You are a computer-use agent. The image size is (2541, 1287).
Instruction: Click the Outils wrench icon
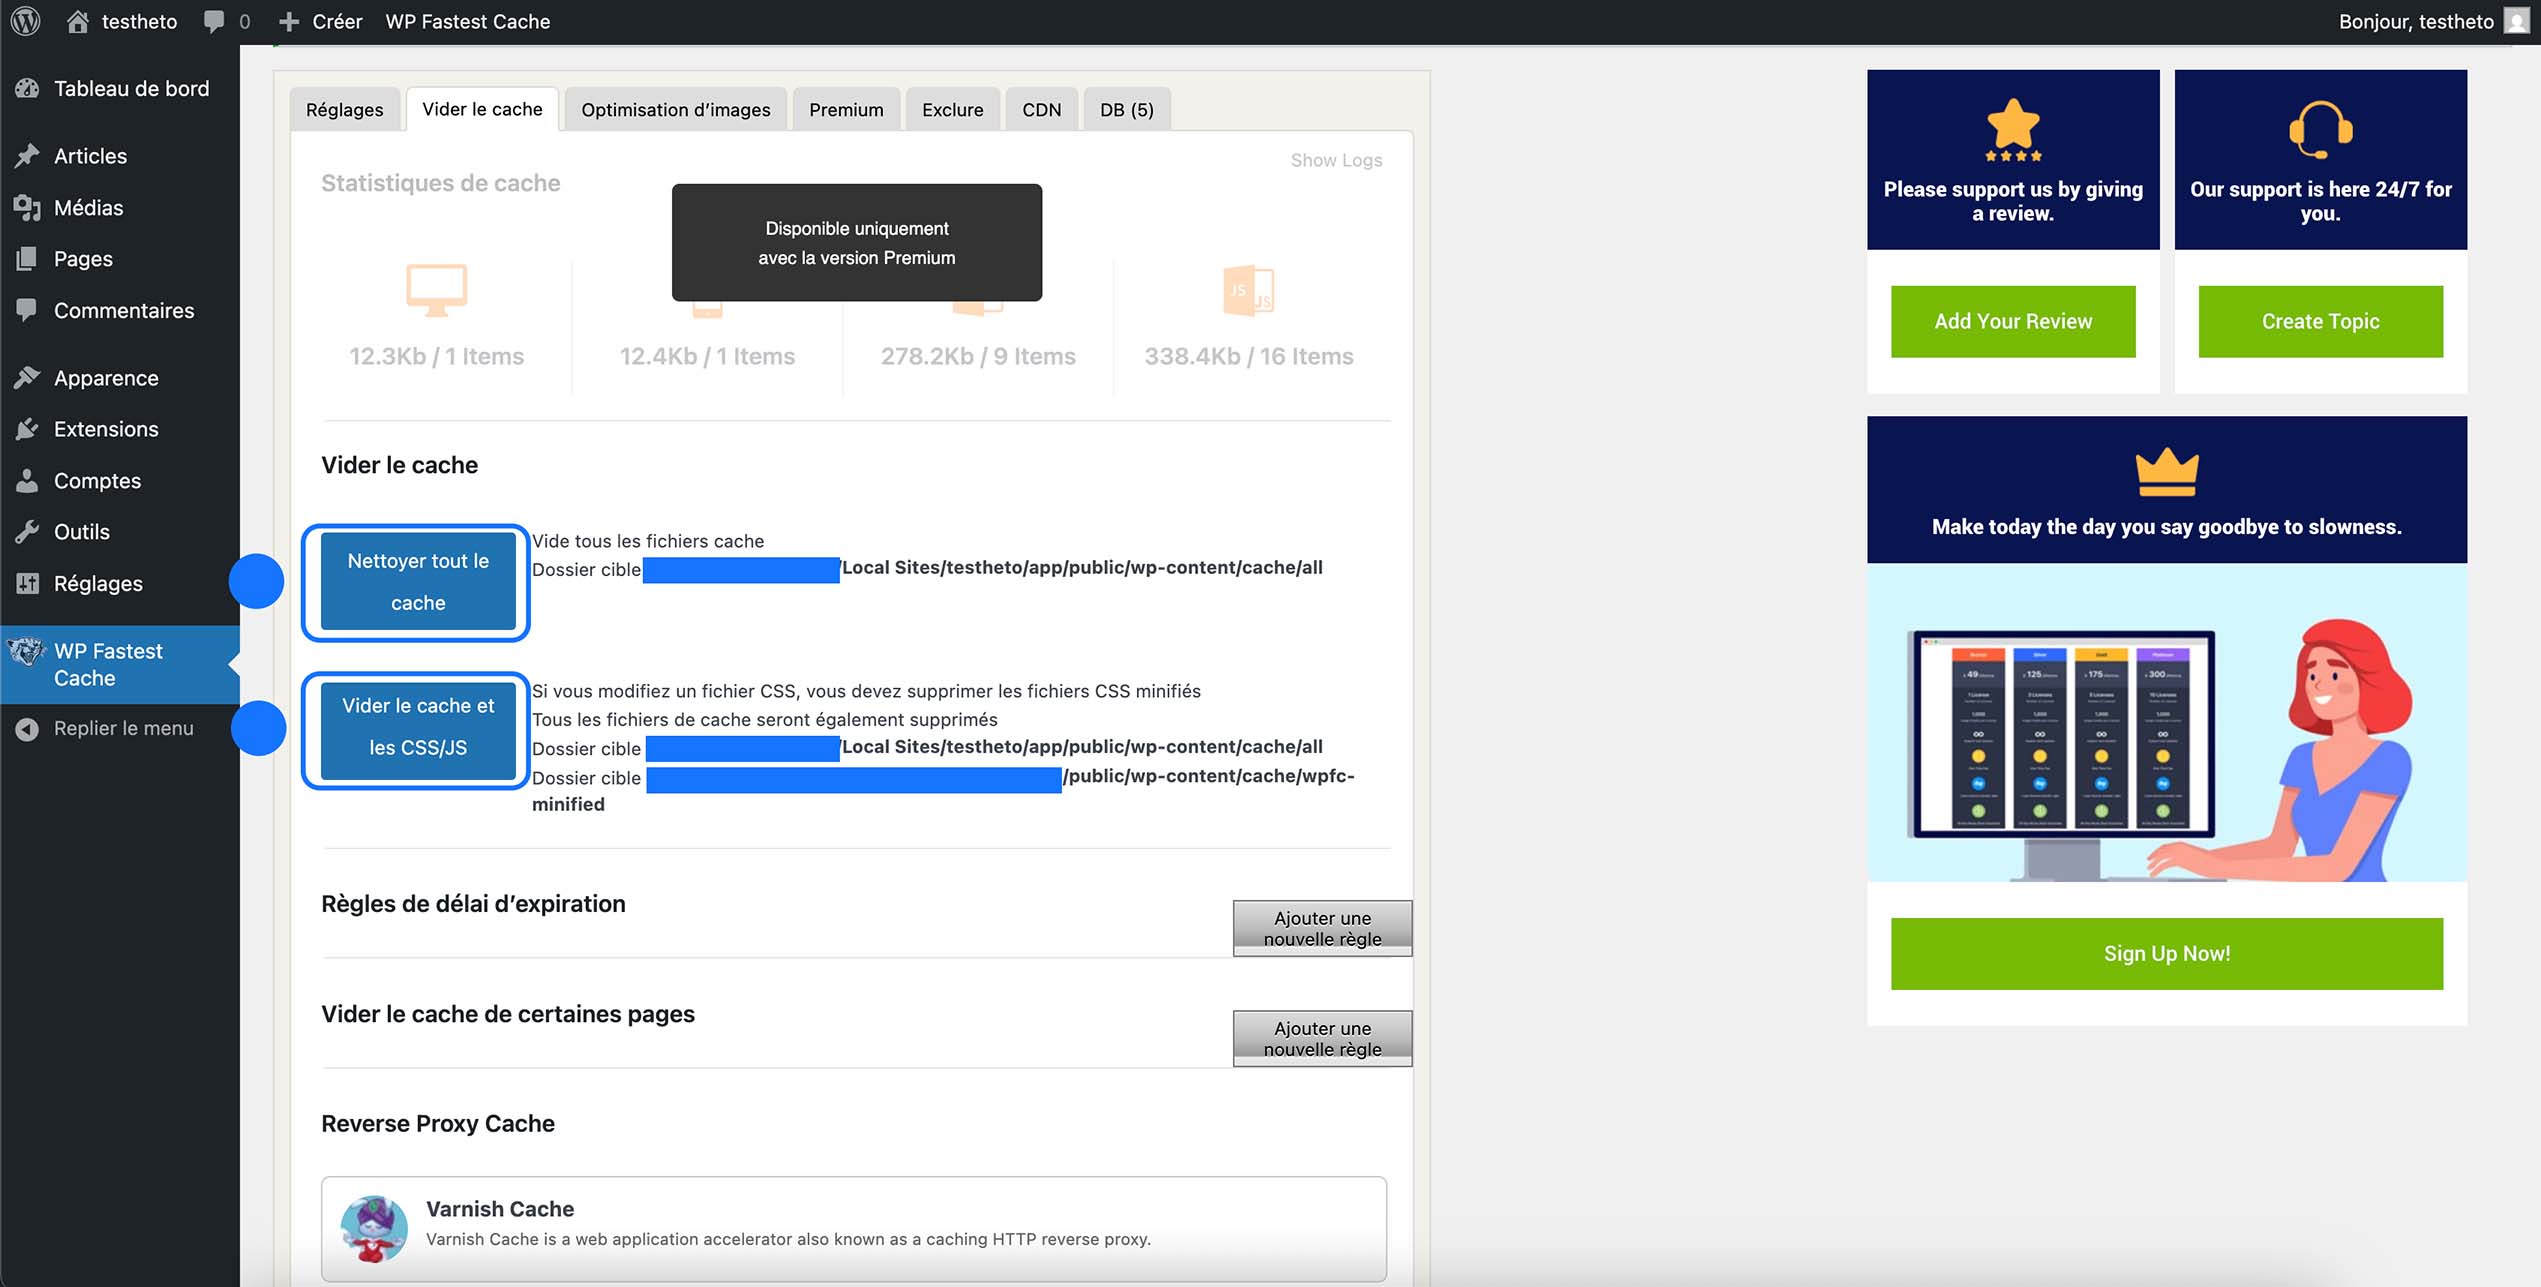point(28,531)
